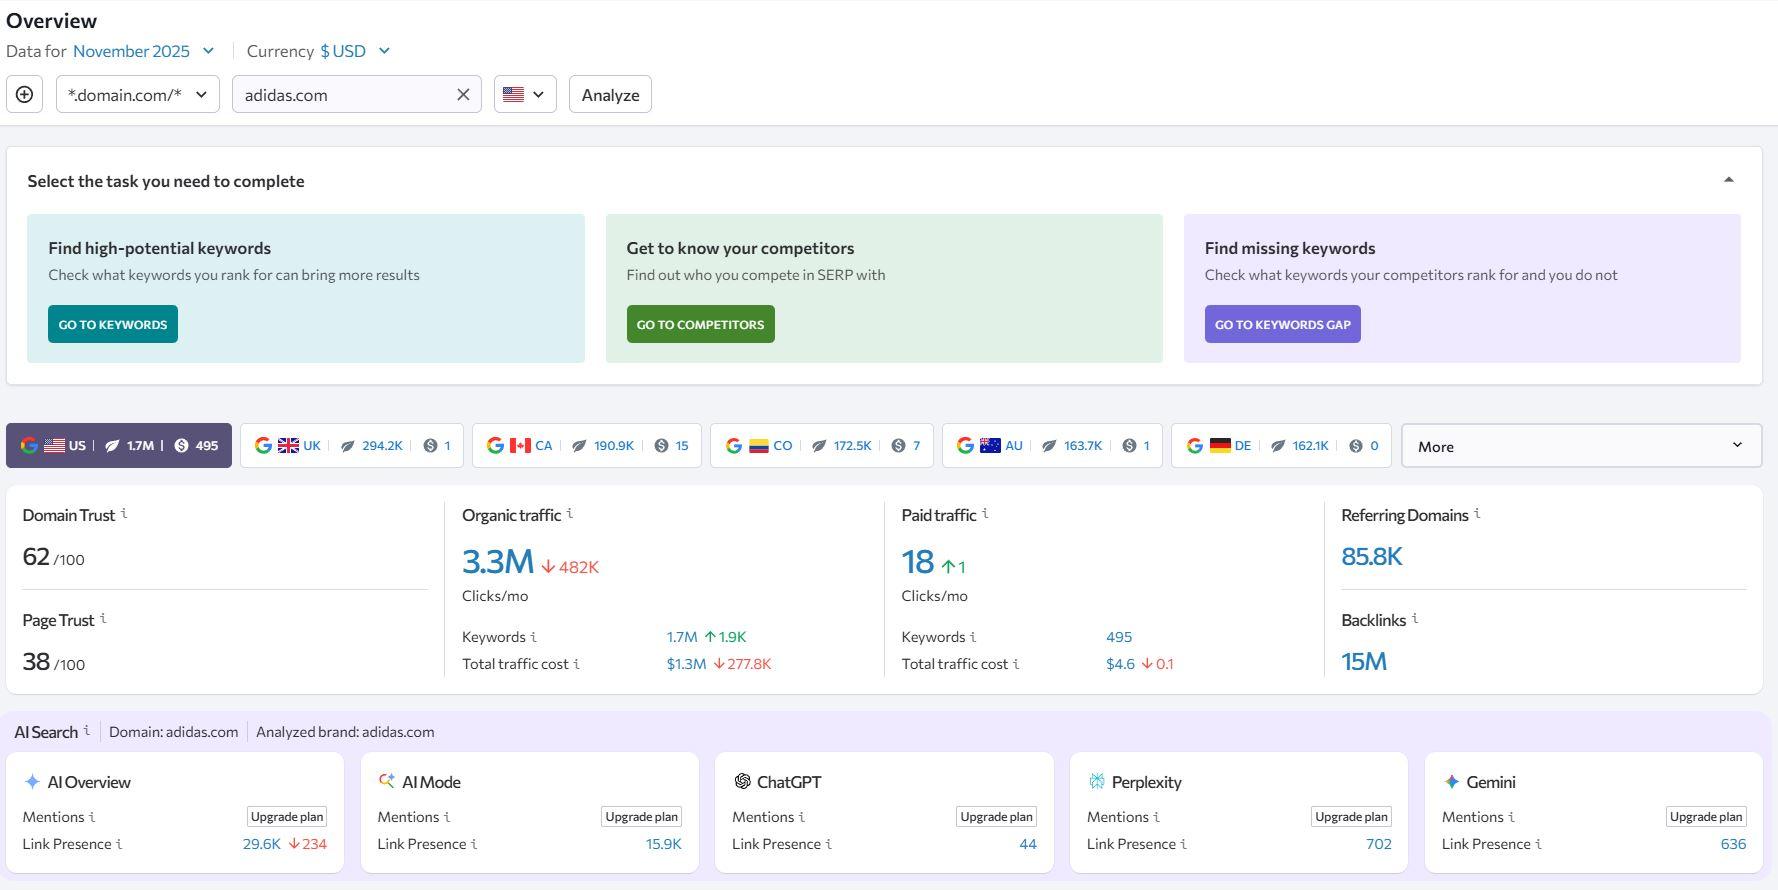Open the *.domain.com/* scope dropdown

(138, 95)
